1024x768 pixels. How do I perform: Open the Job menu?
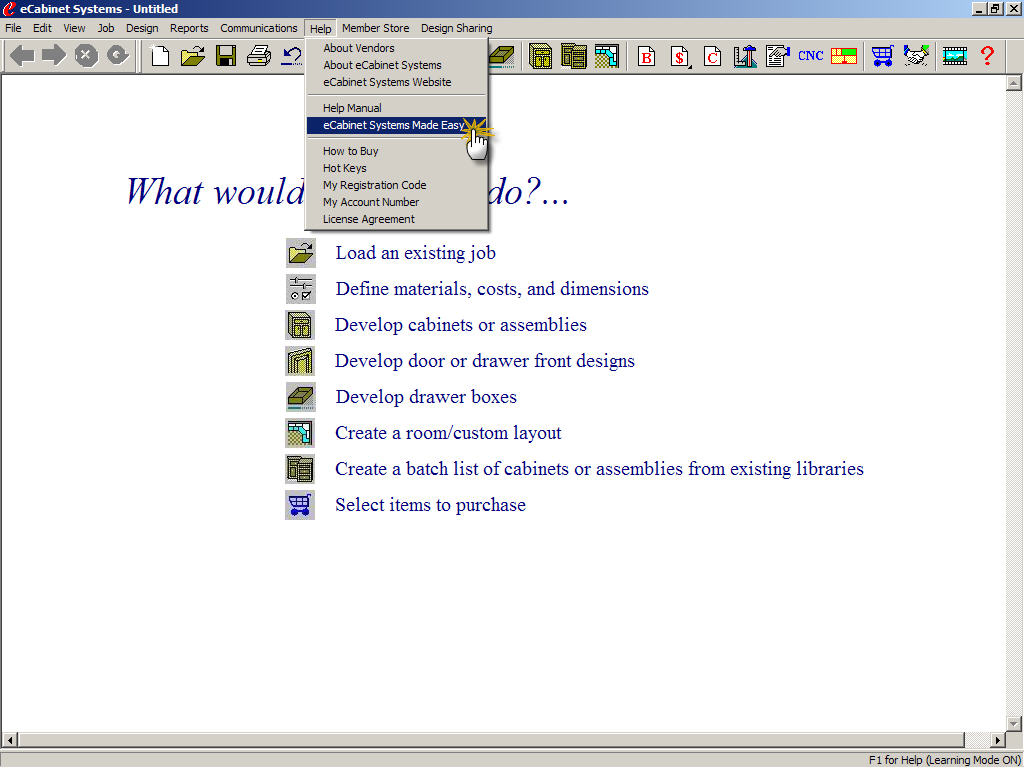(106, 28)
